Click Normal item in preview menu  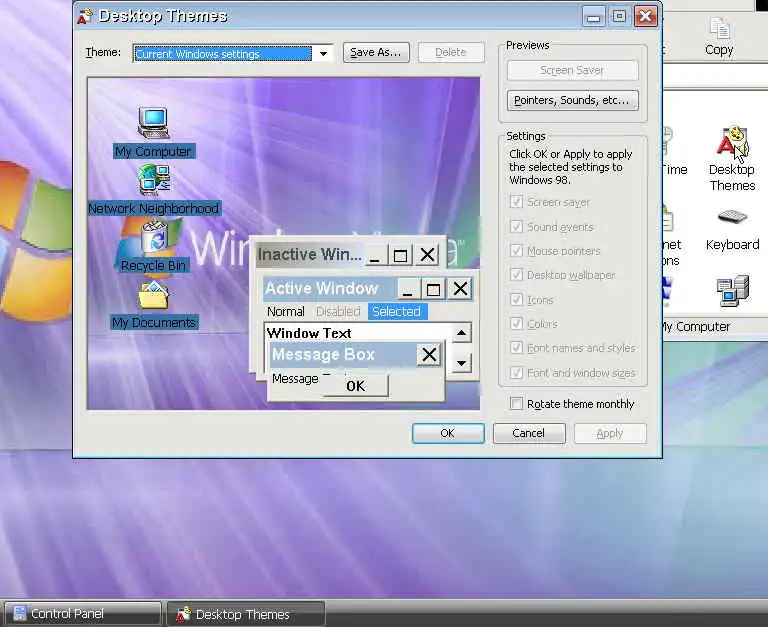point(286,312)
